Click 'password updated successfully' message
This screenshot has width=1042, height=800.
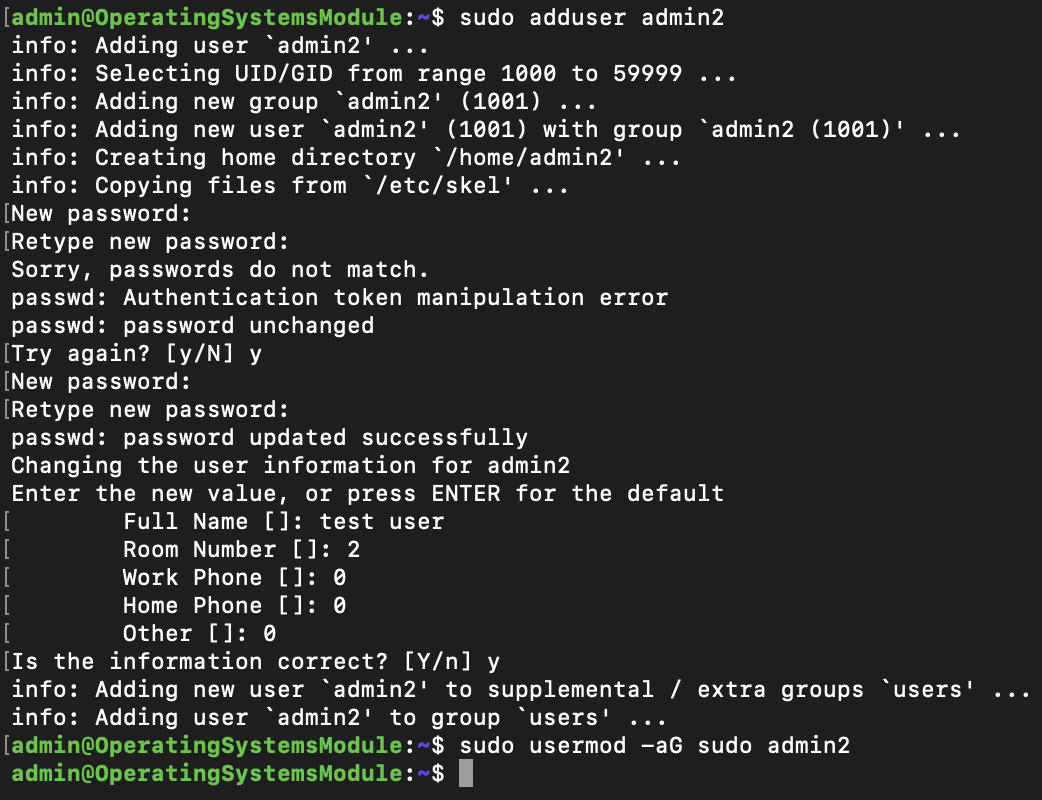tap(325, 437)
